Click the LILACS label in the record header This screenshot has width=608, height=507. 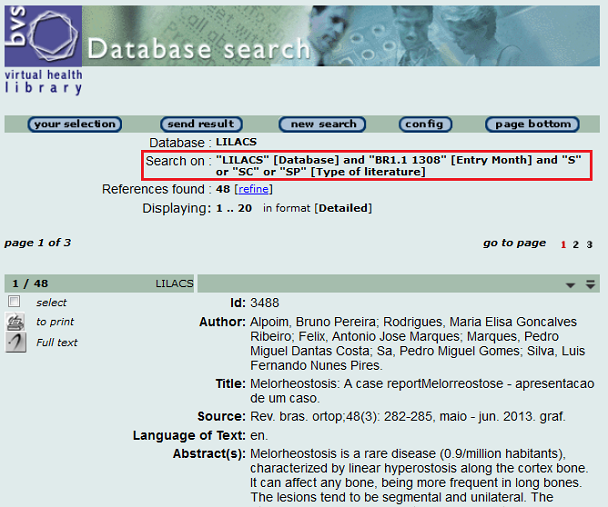(x=174, y=284)
